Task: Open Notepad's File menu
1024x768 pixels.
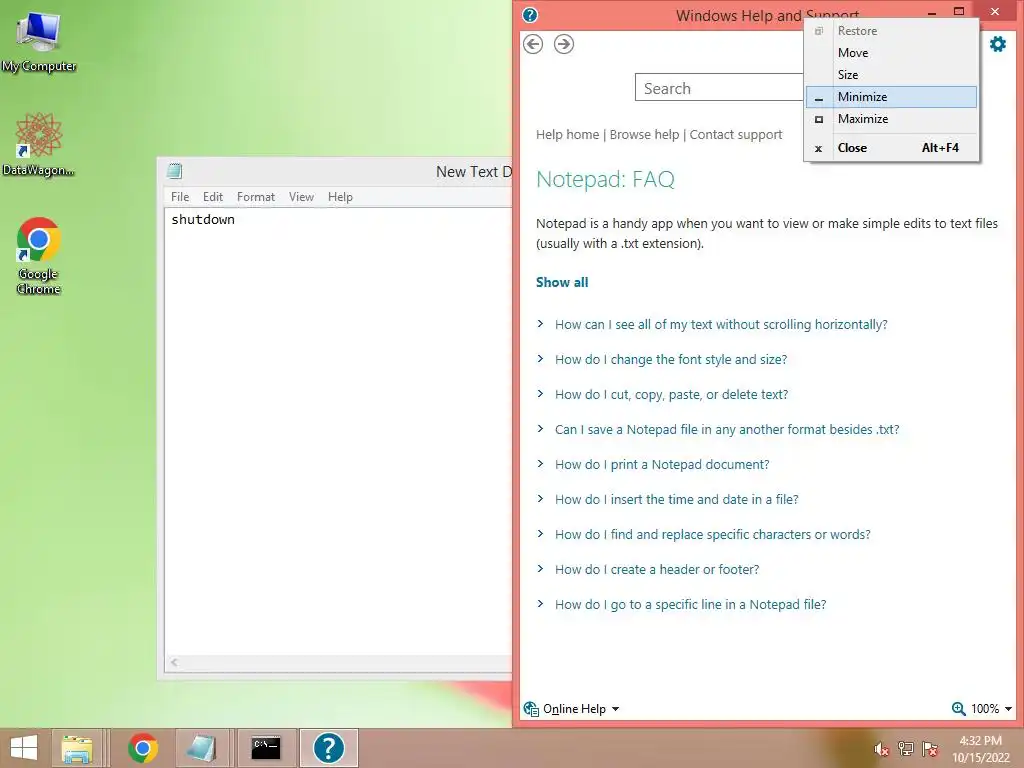Action: 180,197
